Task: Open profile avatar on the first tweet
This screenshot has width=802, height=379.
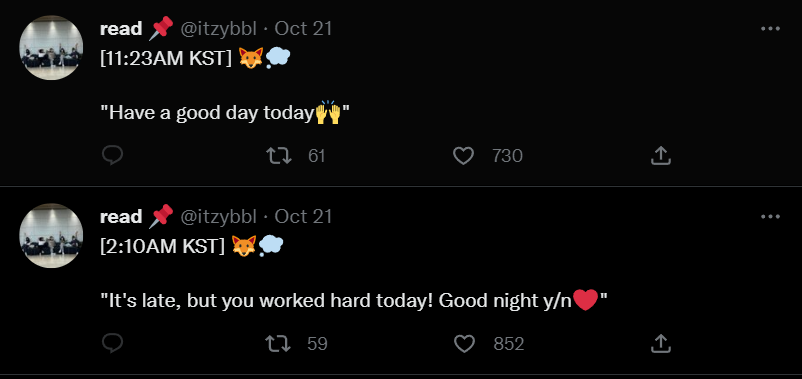Action: 51,48
